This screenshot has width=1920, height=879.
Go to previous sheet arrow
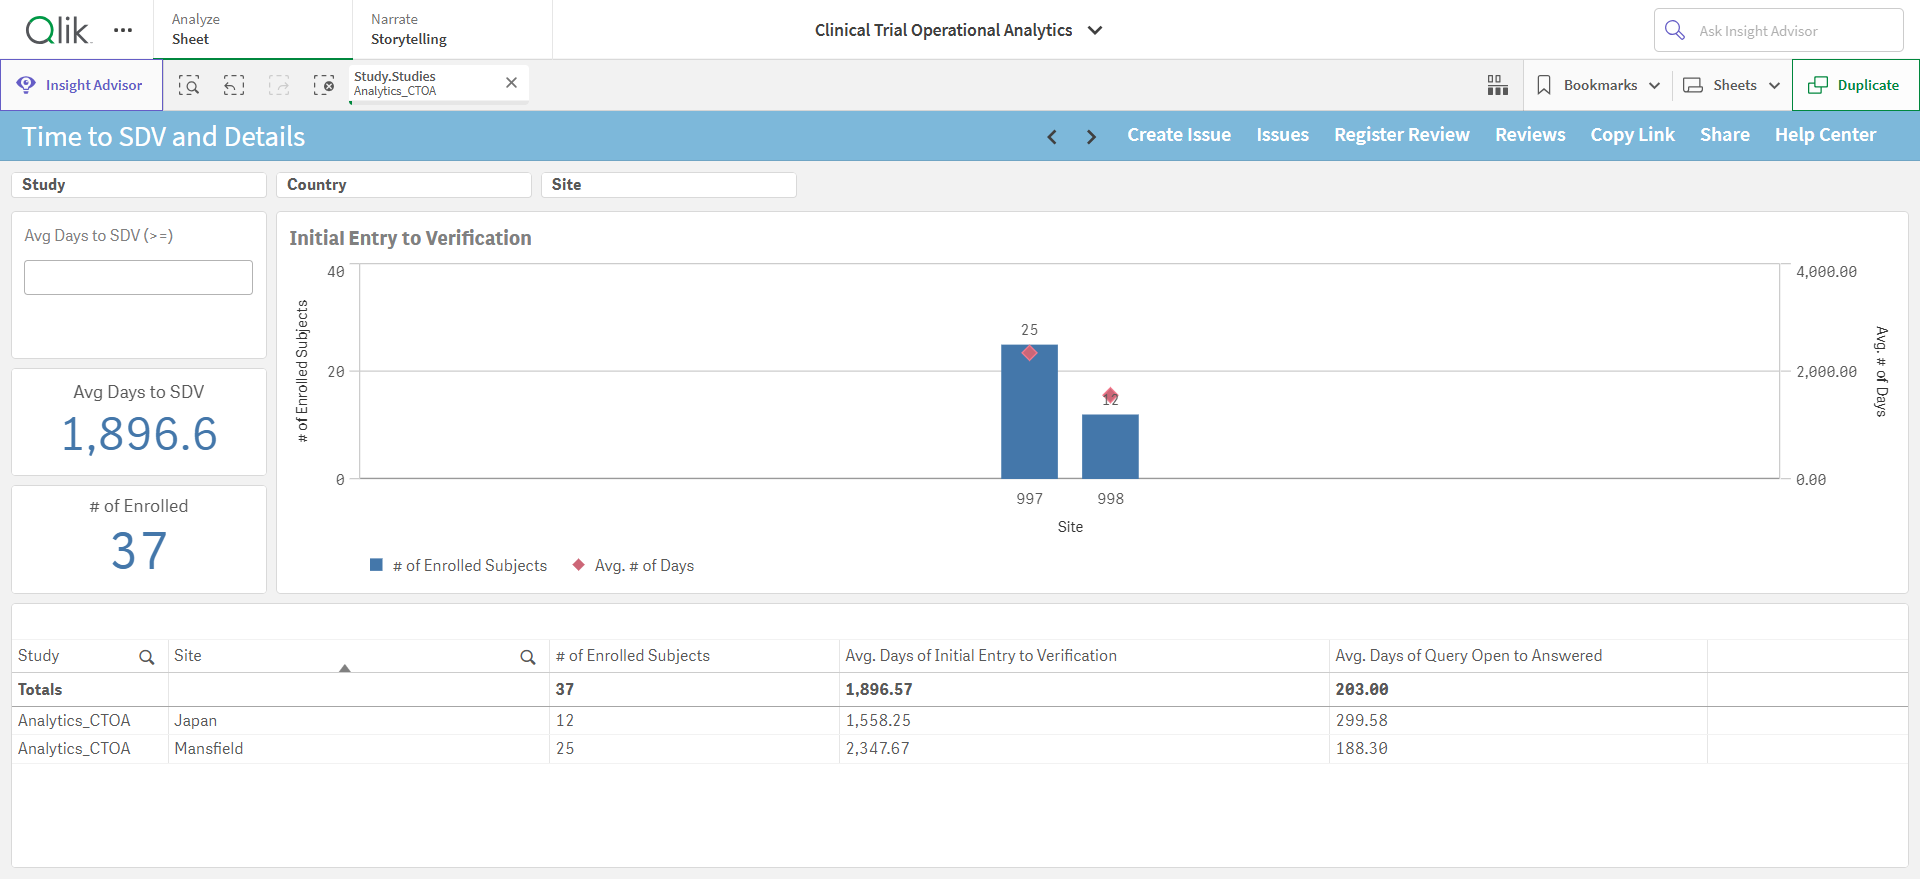(1052, 137)
